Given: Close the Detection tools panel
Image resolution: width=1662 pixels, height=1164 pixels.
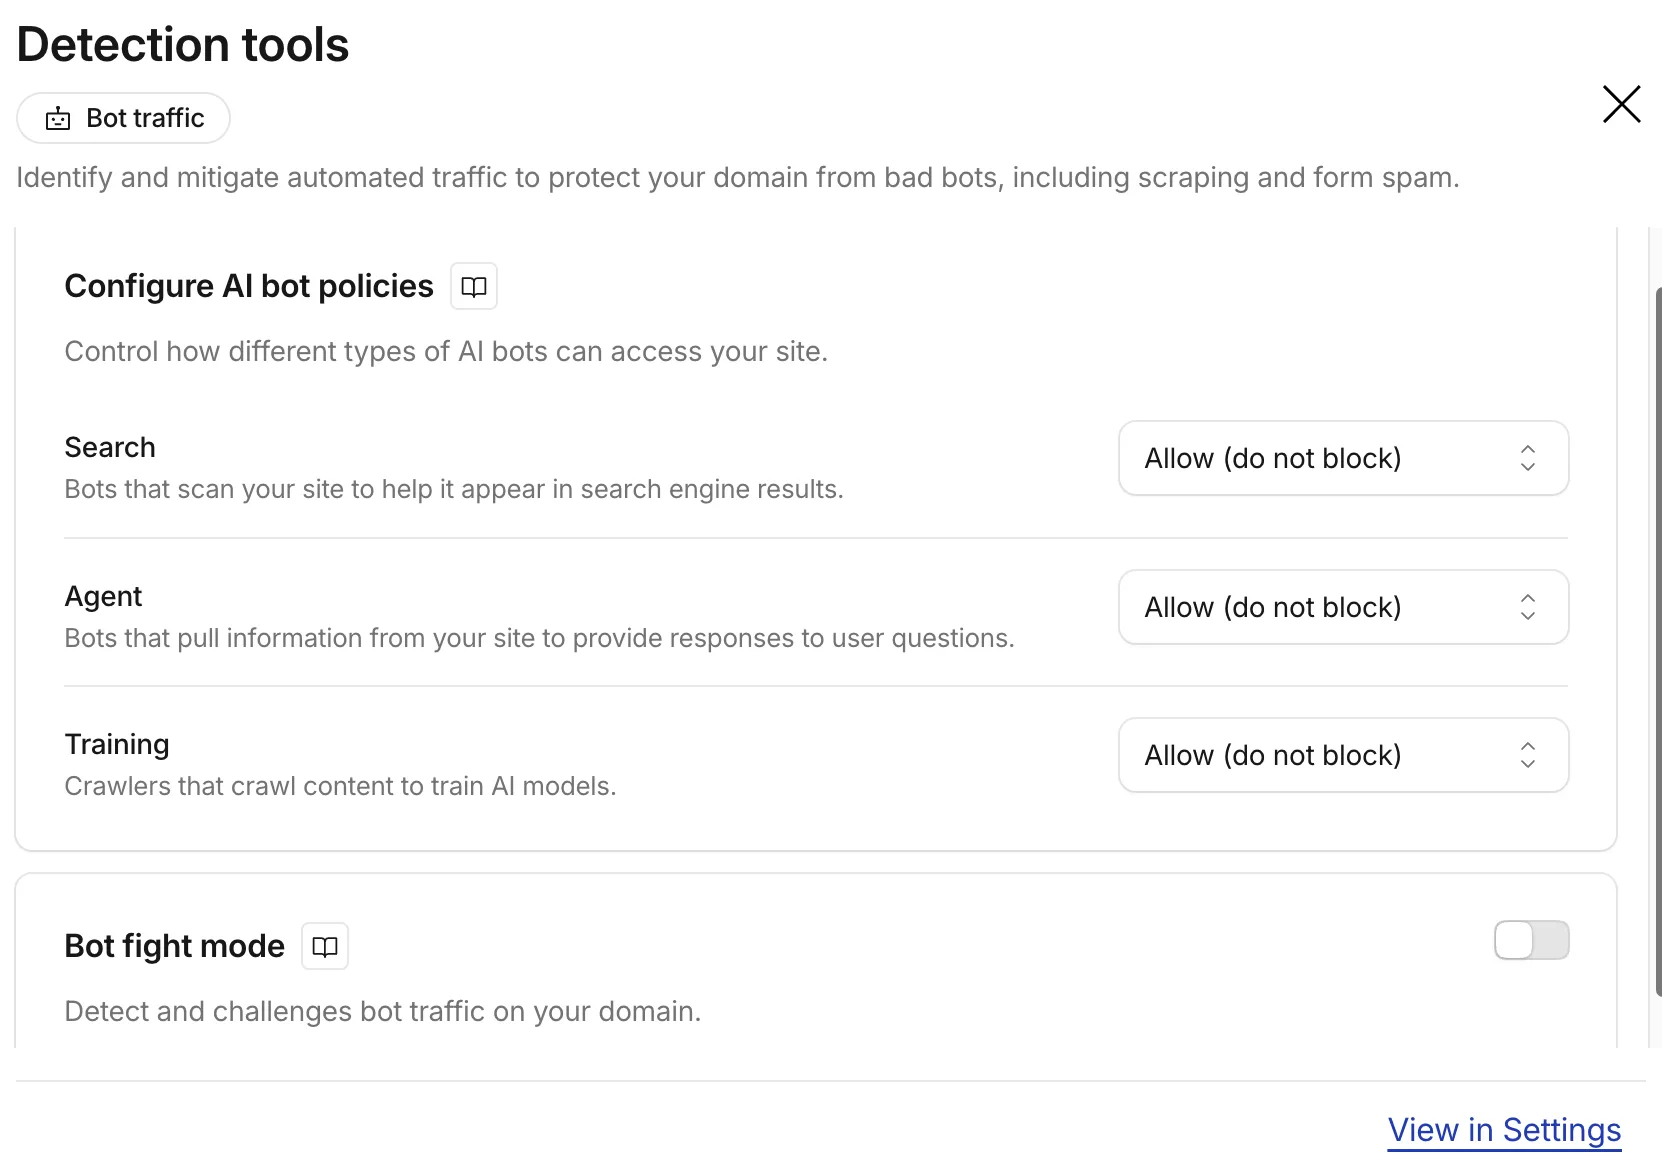Looking at the screenshot, I should point(1621,104).
